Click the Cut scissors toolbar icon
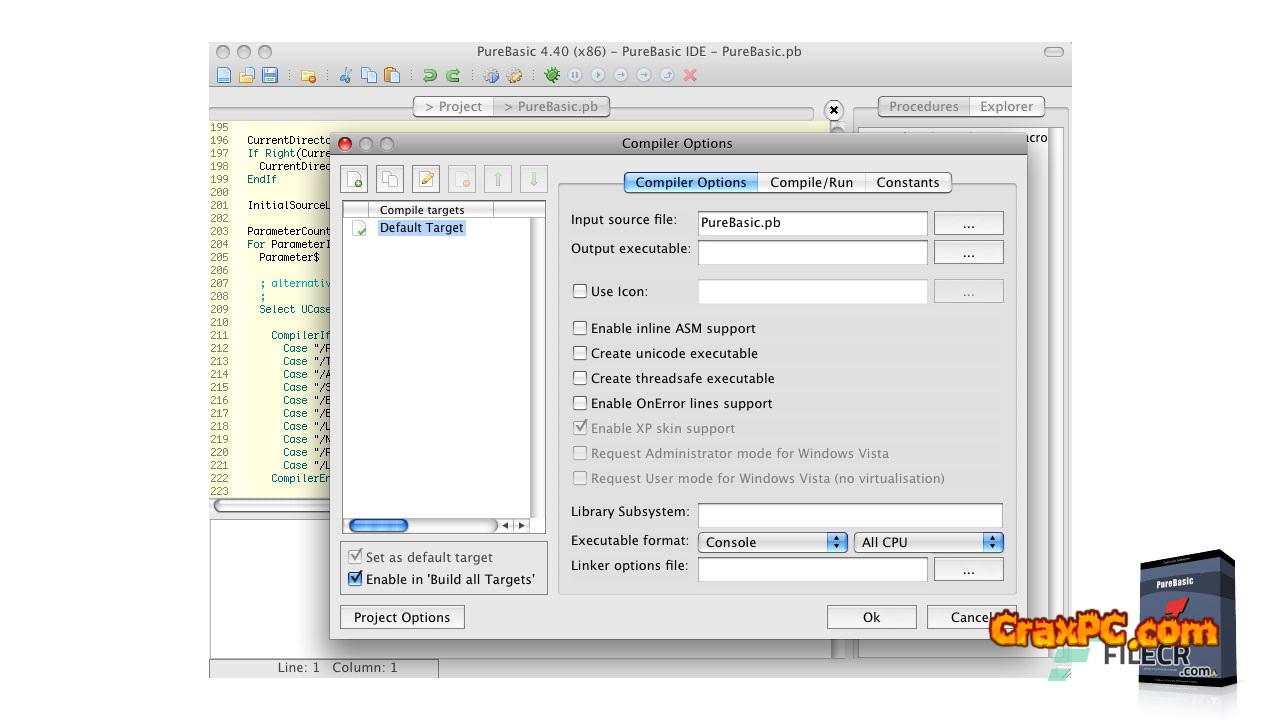The width and height of the screenshot is (1280, 720). point(345,75)
